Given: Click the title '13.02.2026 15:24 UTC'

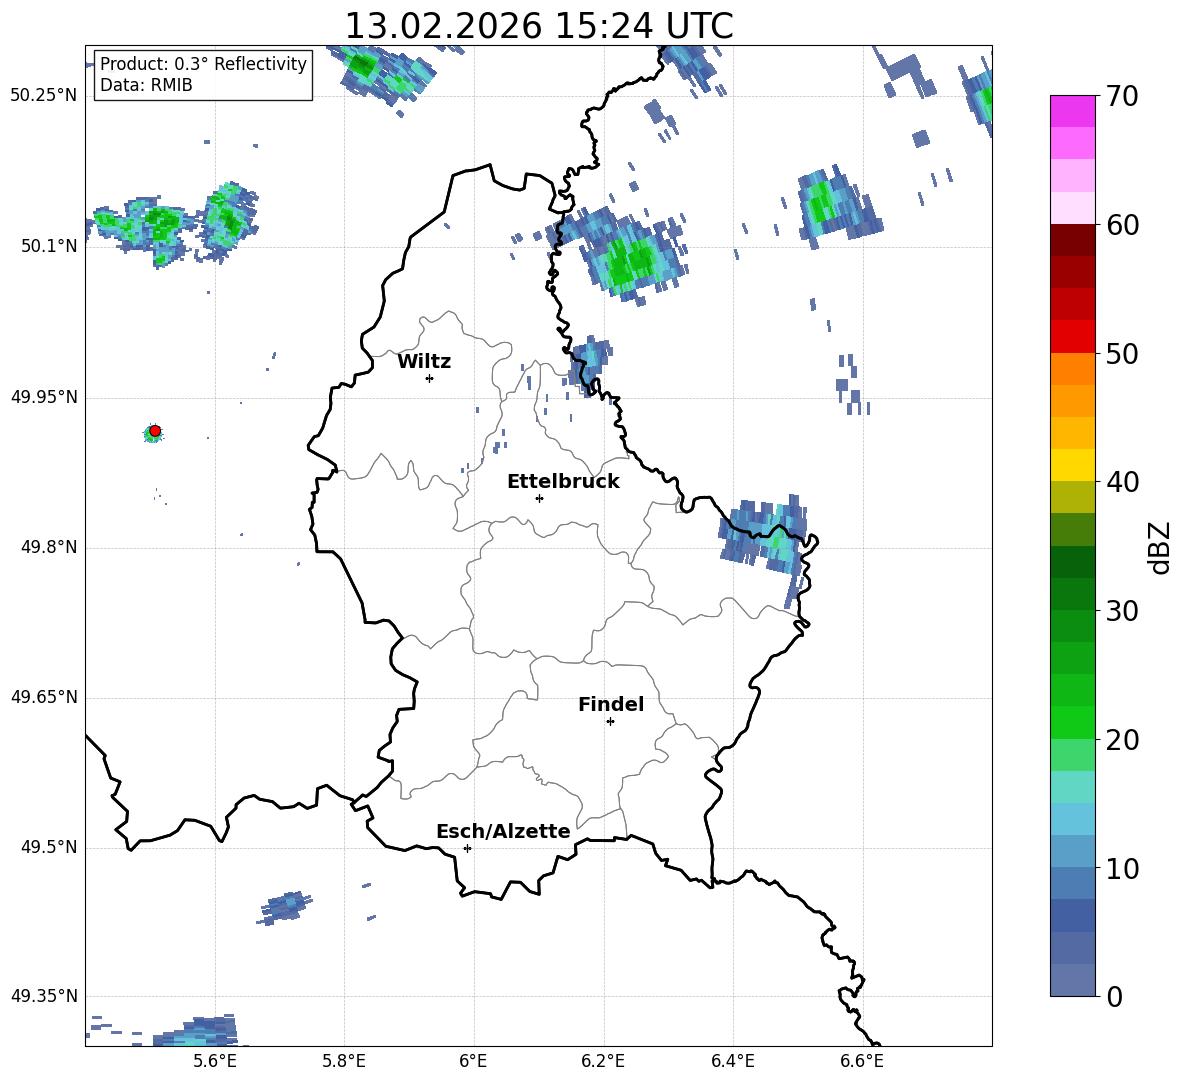Looking at the screenshot, I should [539, 26].
